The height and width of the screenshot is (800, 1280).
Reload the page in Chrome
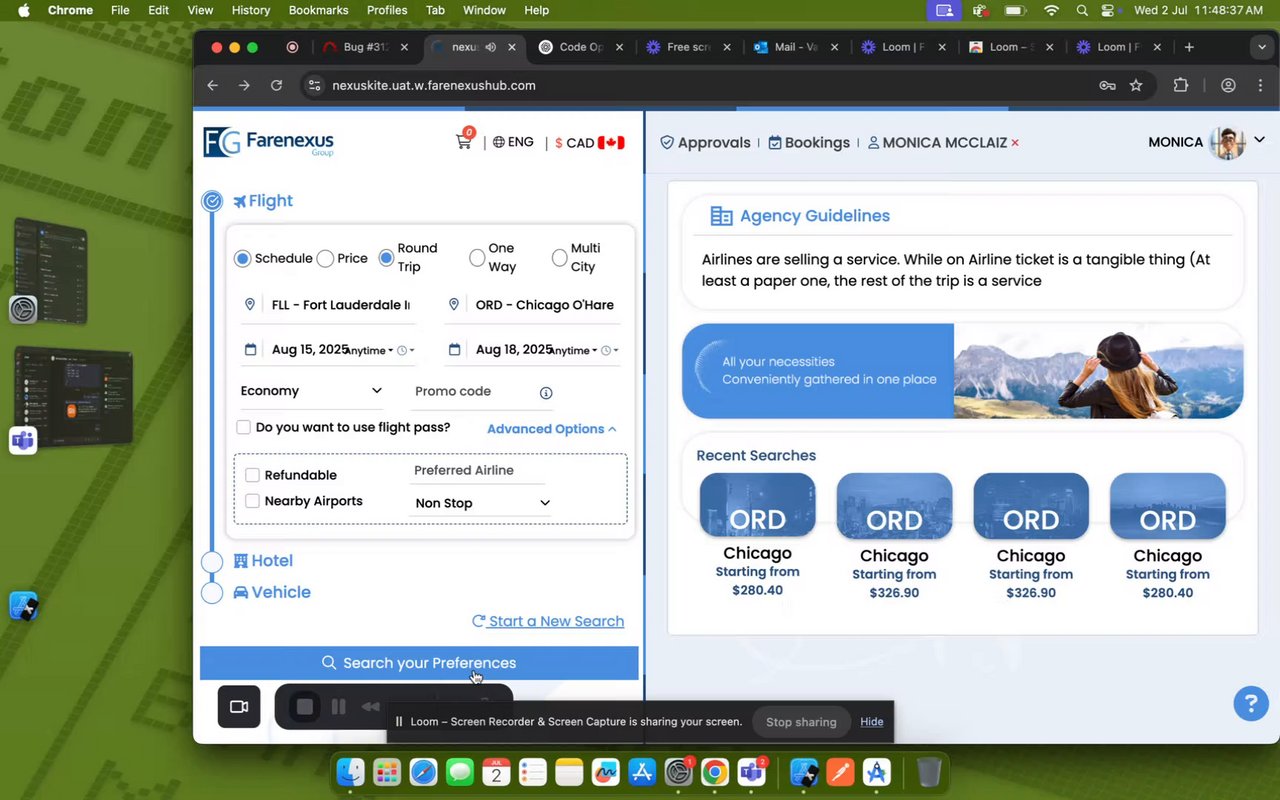tap(276, 86)
